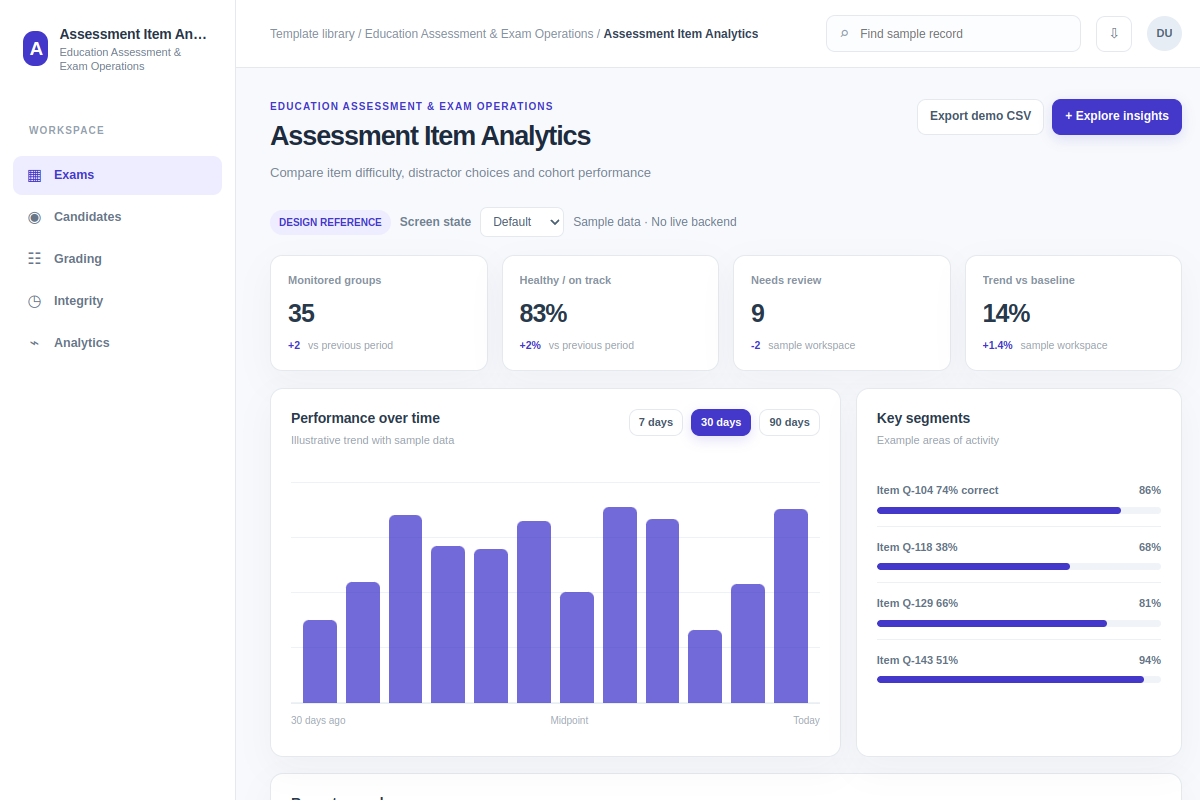Image resolution: width=1200 pixels, height=800 pixels.
Task: Click the DESIGN REFERENCE badge
Action: pos(330,222)
